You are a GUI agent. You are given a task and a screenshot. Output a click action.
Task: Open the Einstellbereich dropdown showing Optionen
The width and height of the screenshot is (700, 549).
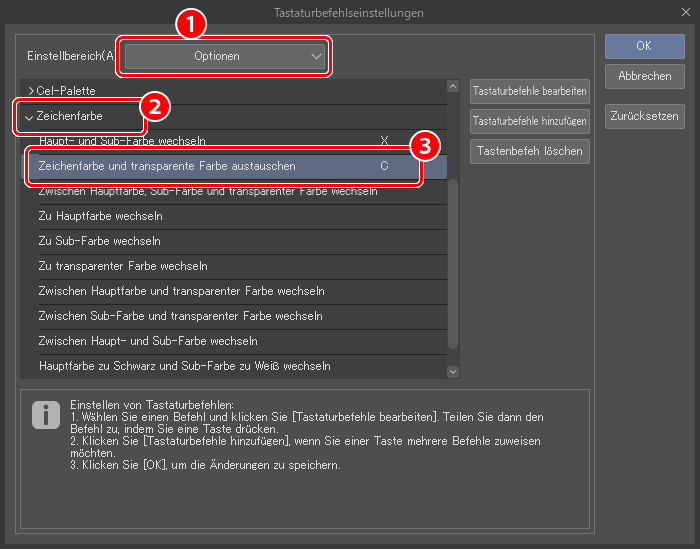point(225,57)
